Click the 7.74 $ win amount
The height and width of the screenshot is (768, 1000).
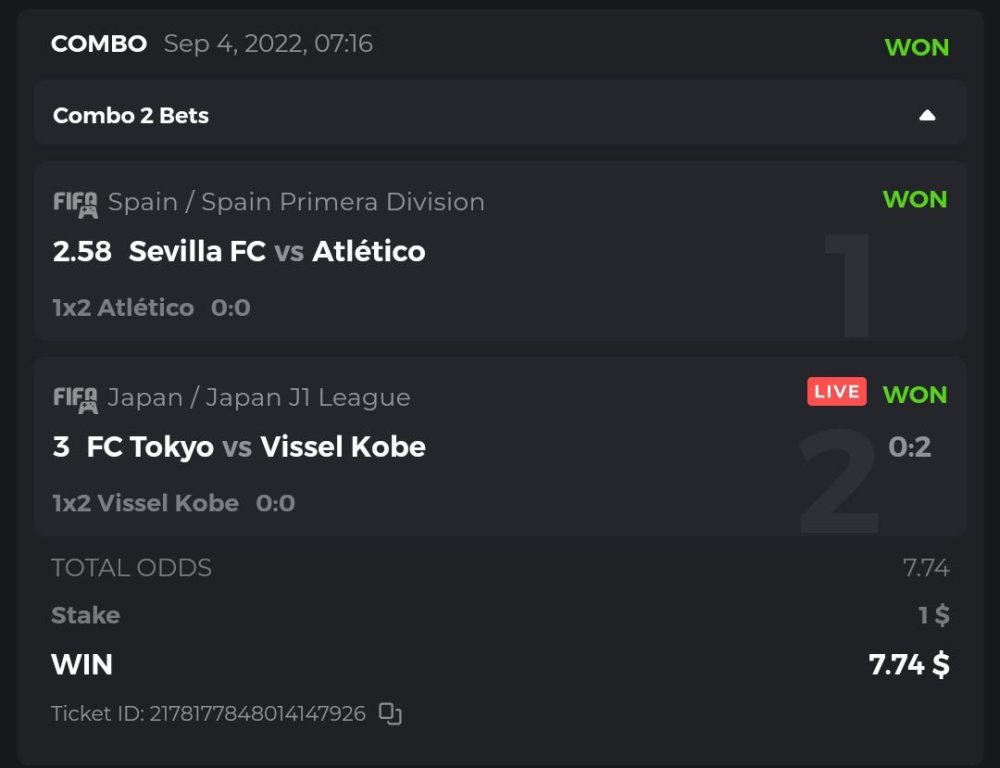coord(909,665)
